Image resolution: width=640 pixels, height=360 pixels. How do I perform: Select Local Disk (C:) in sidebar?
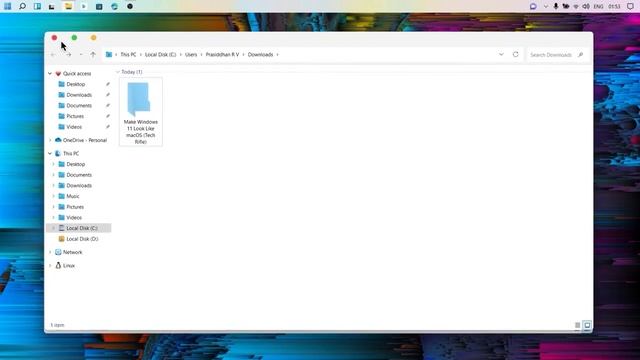[x=78, y=228]
